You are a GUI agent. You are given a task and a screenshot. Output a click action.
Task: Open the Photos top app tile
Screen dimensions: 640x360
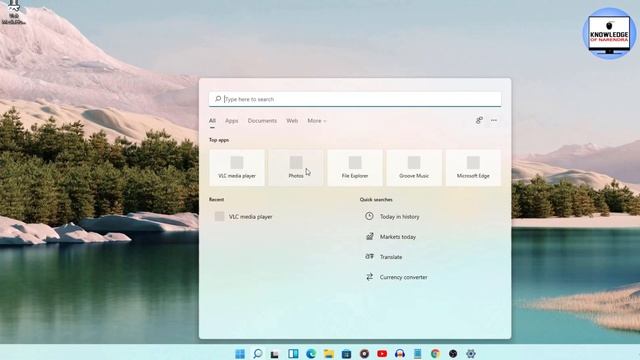point(296,168)
